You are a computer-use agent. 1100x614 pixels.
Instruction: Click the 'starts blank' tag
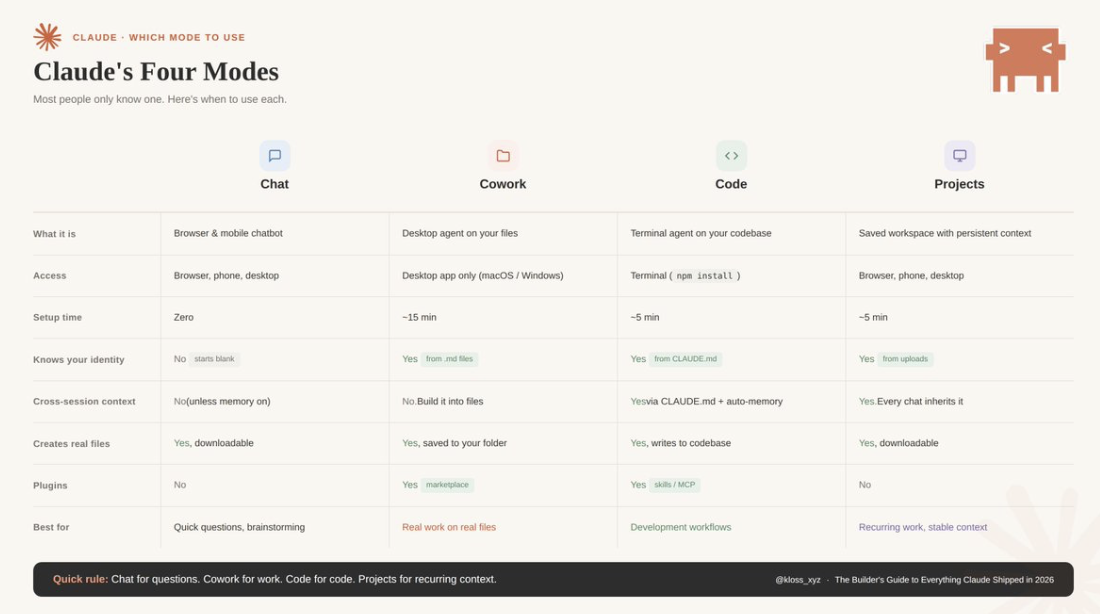[x=215, y=359]
